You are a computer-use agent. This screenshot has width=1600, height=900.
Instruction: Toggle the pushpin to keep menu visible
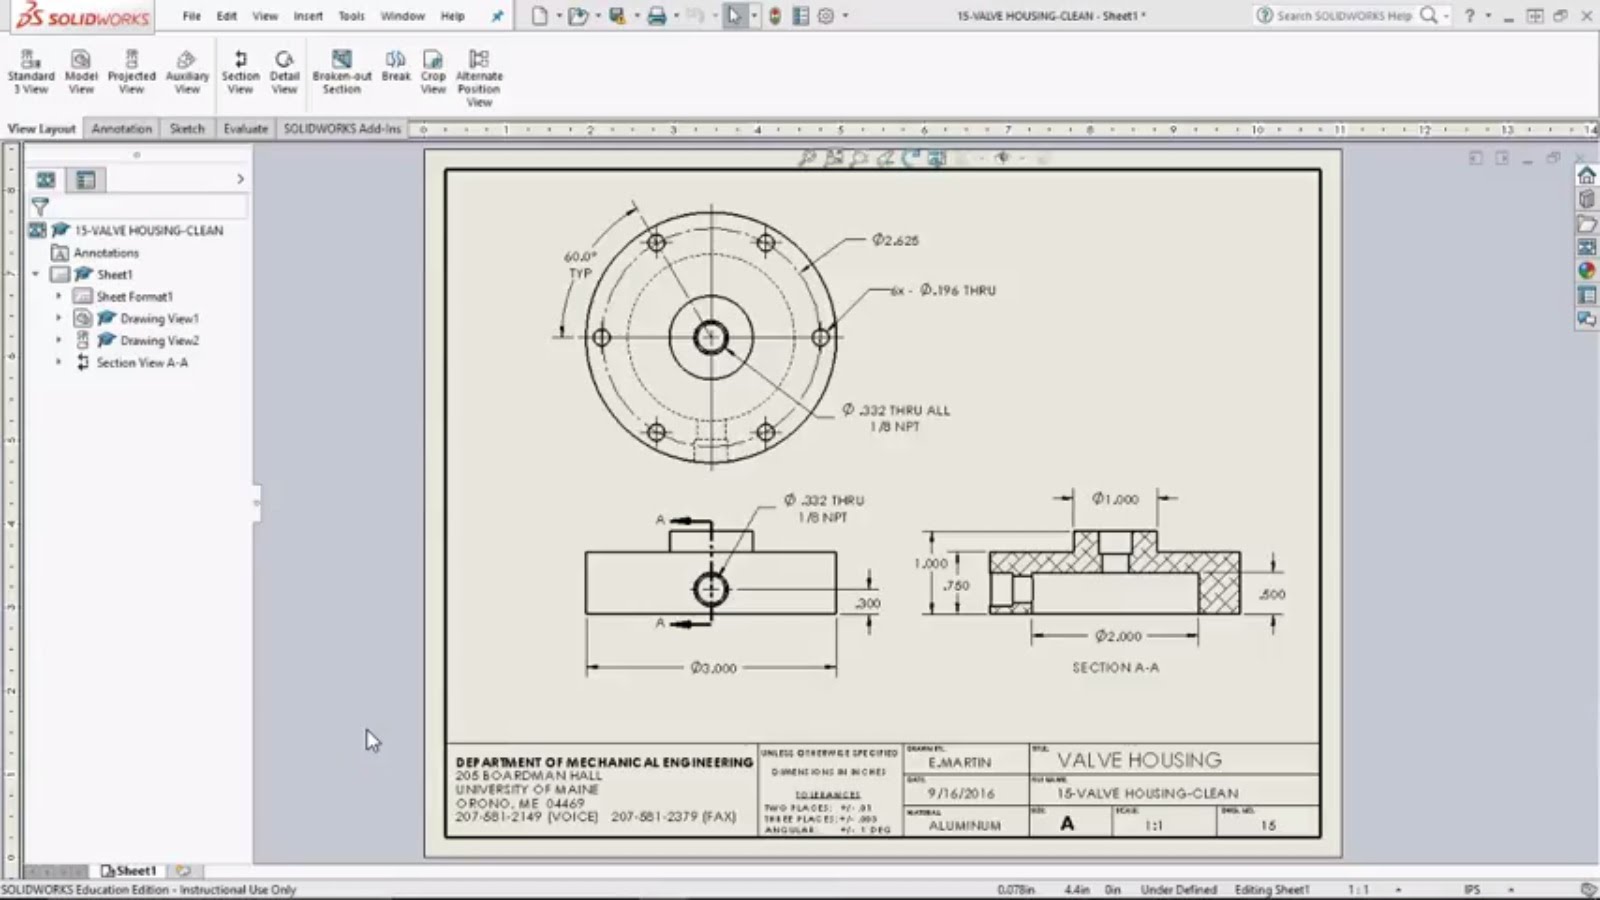click(497, 16)
